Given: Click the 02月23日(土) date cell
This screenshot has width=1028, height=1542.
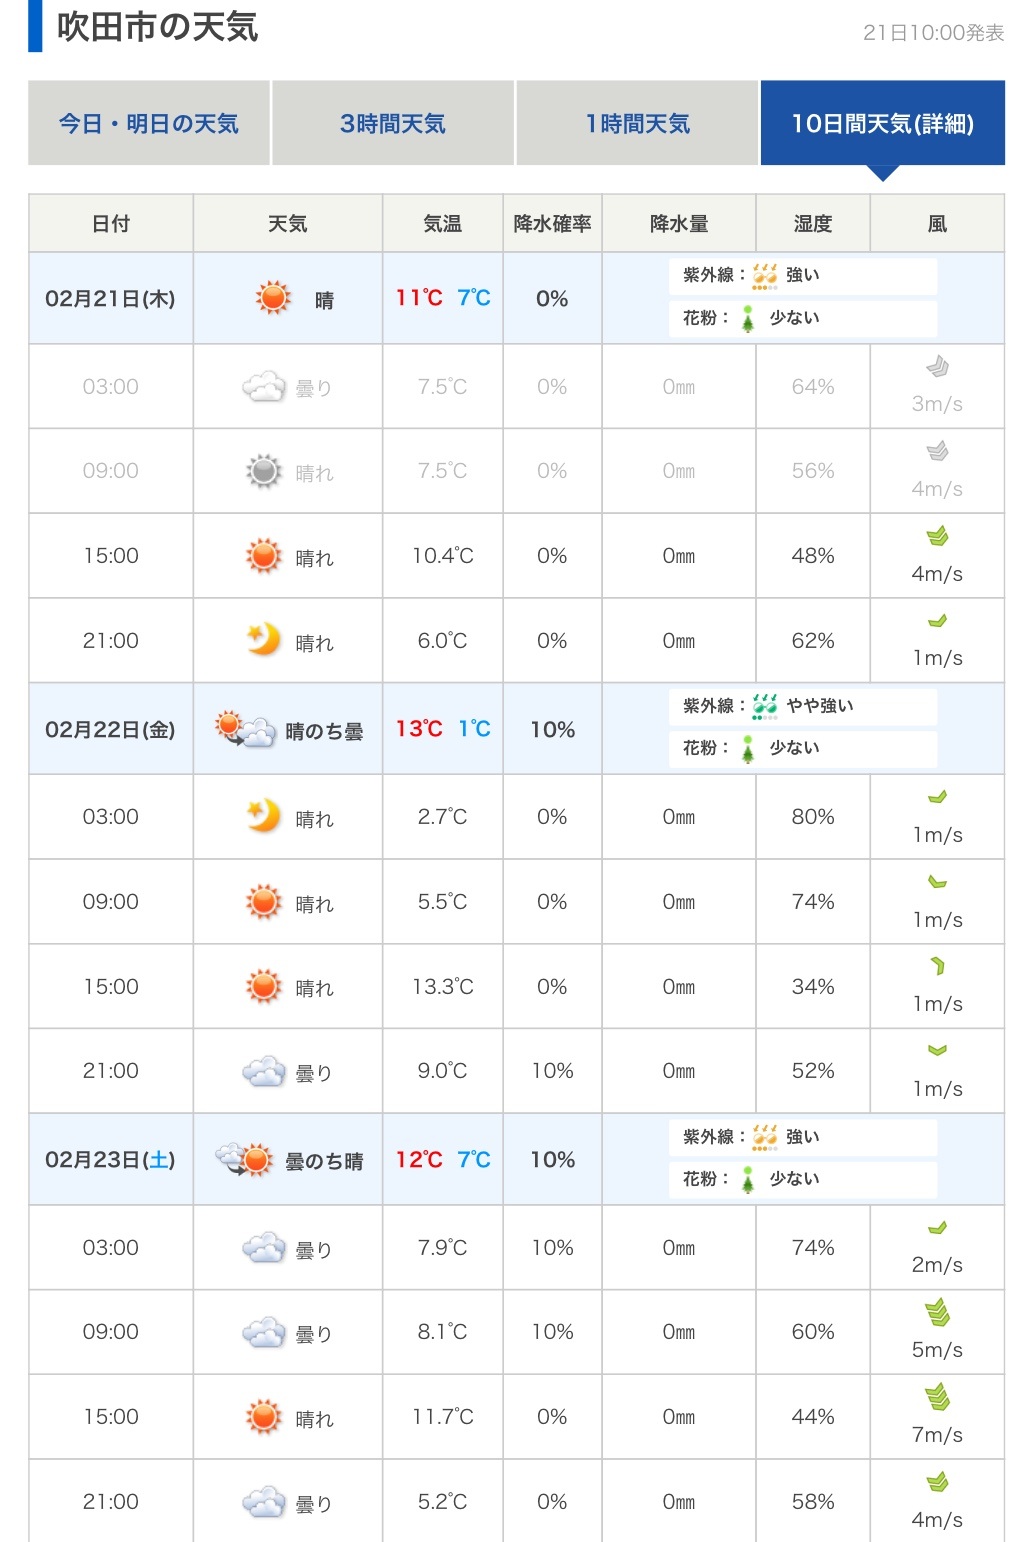Looking at the screenshot, I should (110, 1160).
